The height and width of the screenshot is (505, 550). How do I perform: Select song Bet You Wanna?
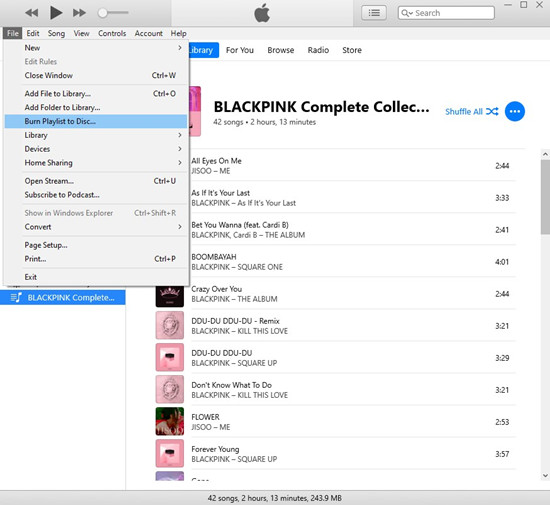[353, 230]
